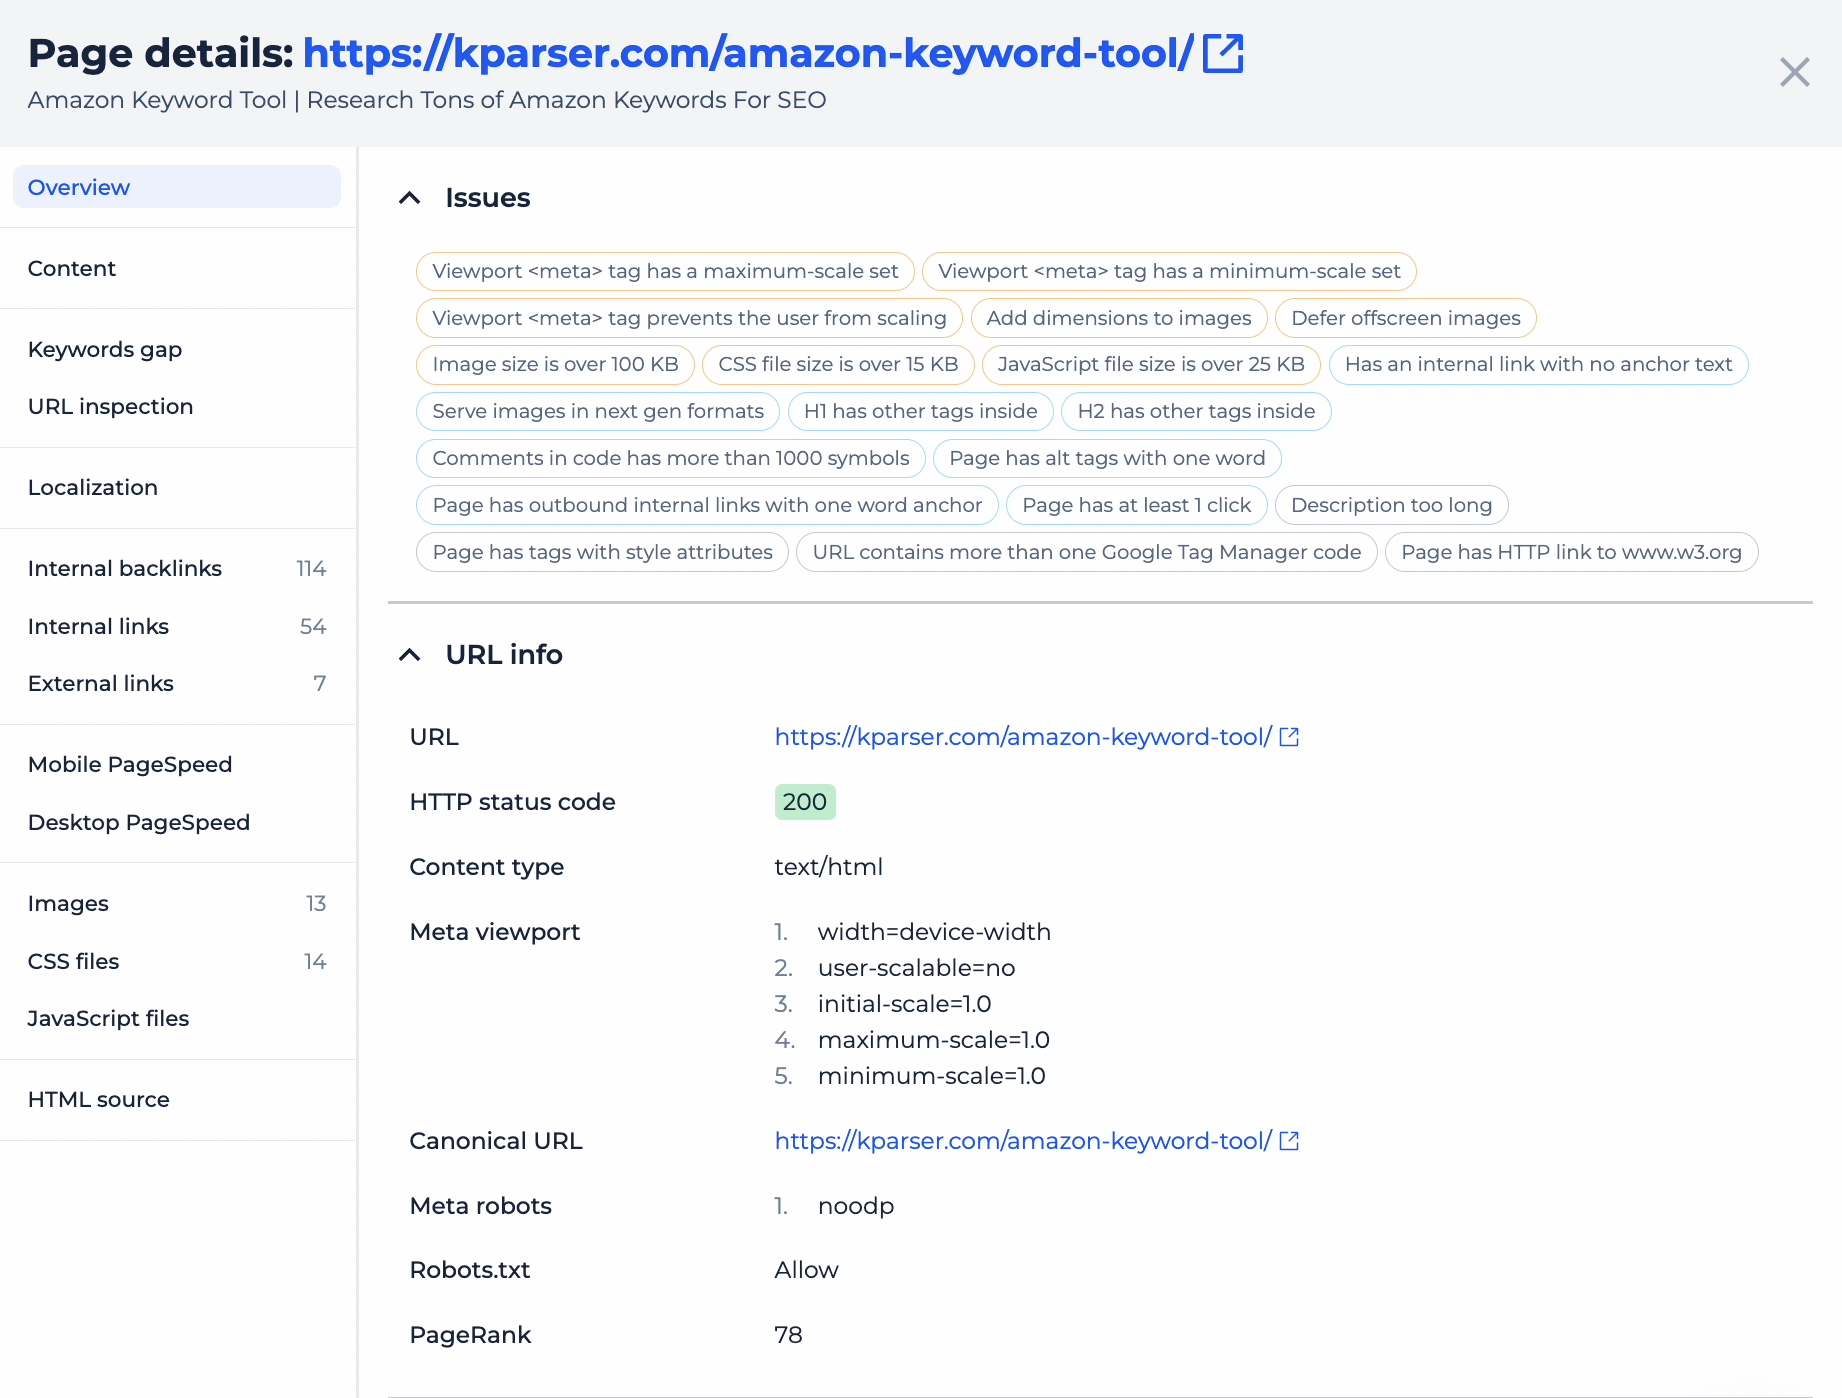Select 'Viewport <meta> tag has a minimum-scale set' issue
Screen dimensions: 1842x1398
coord(1169,271)
